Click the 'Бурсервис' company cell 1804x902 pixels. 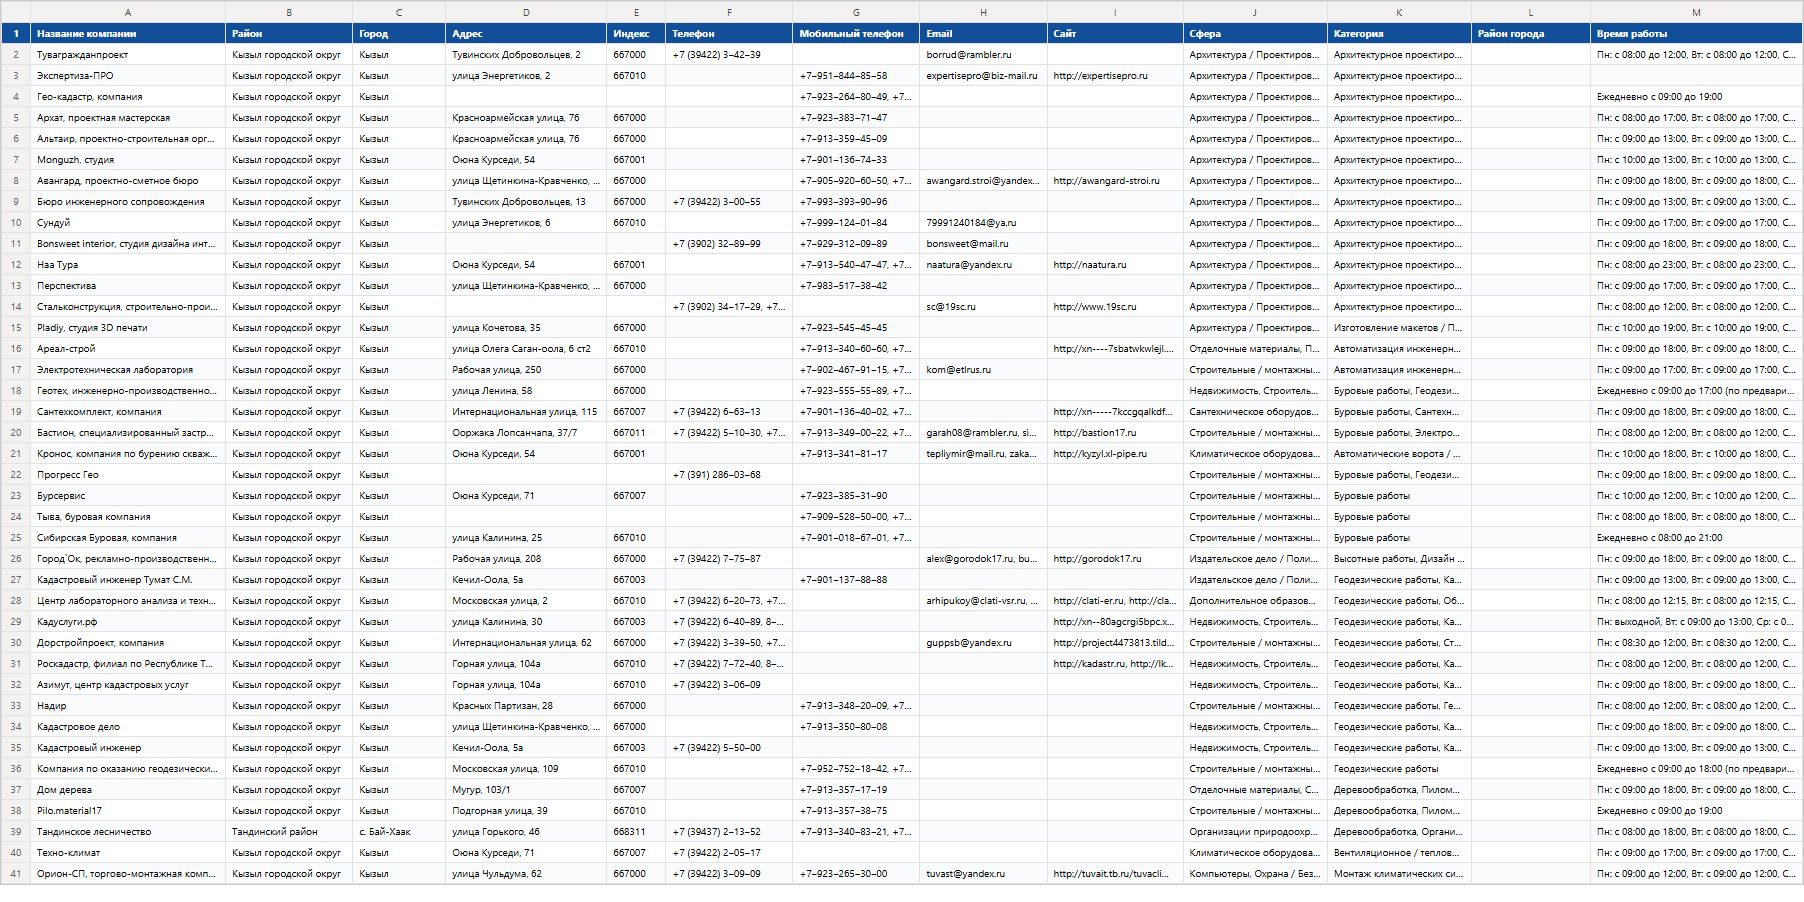[128, 496]
